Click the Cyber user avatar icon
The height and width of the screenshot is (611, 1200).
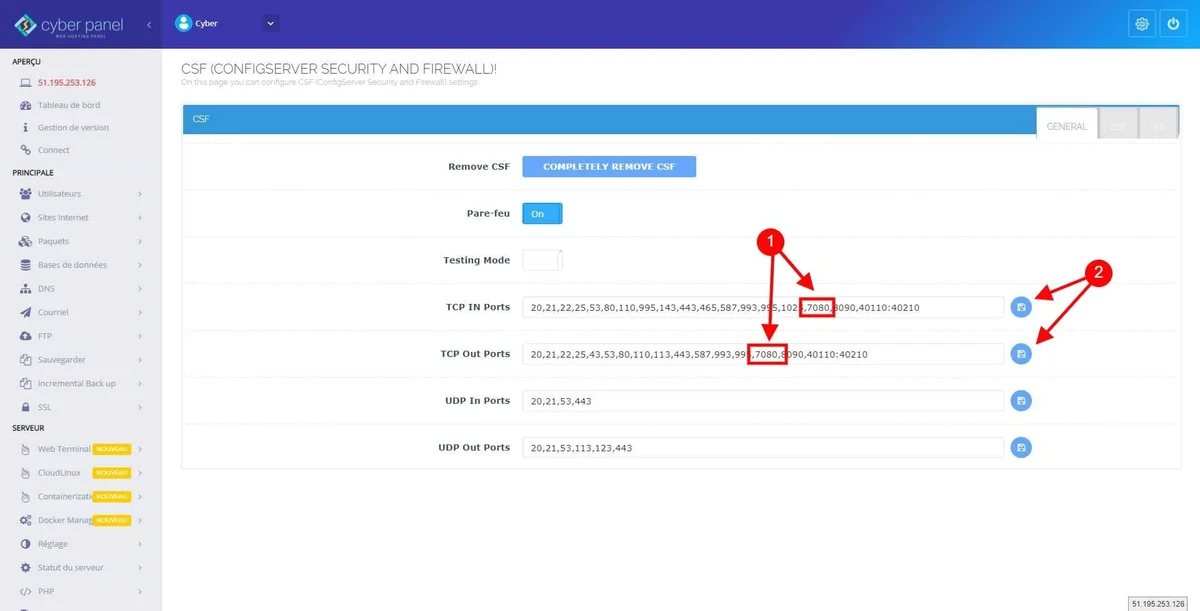pos(183,23)
